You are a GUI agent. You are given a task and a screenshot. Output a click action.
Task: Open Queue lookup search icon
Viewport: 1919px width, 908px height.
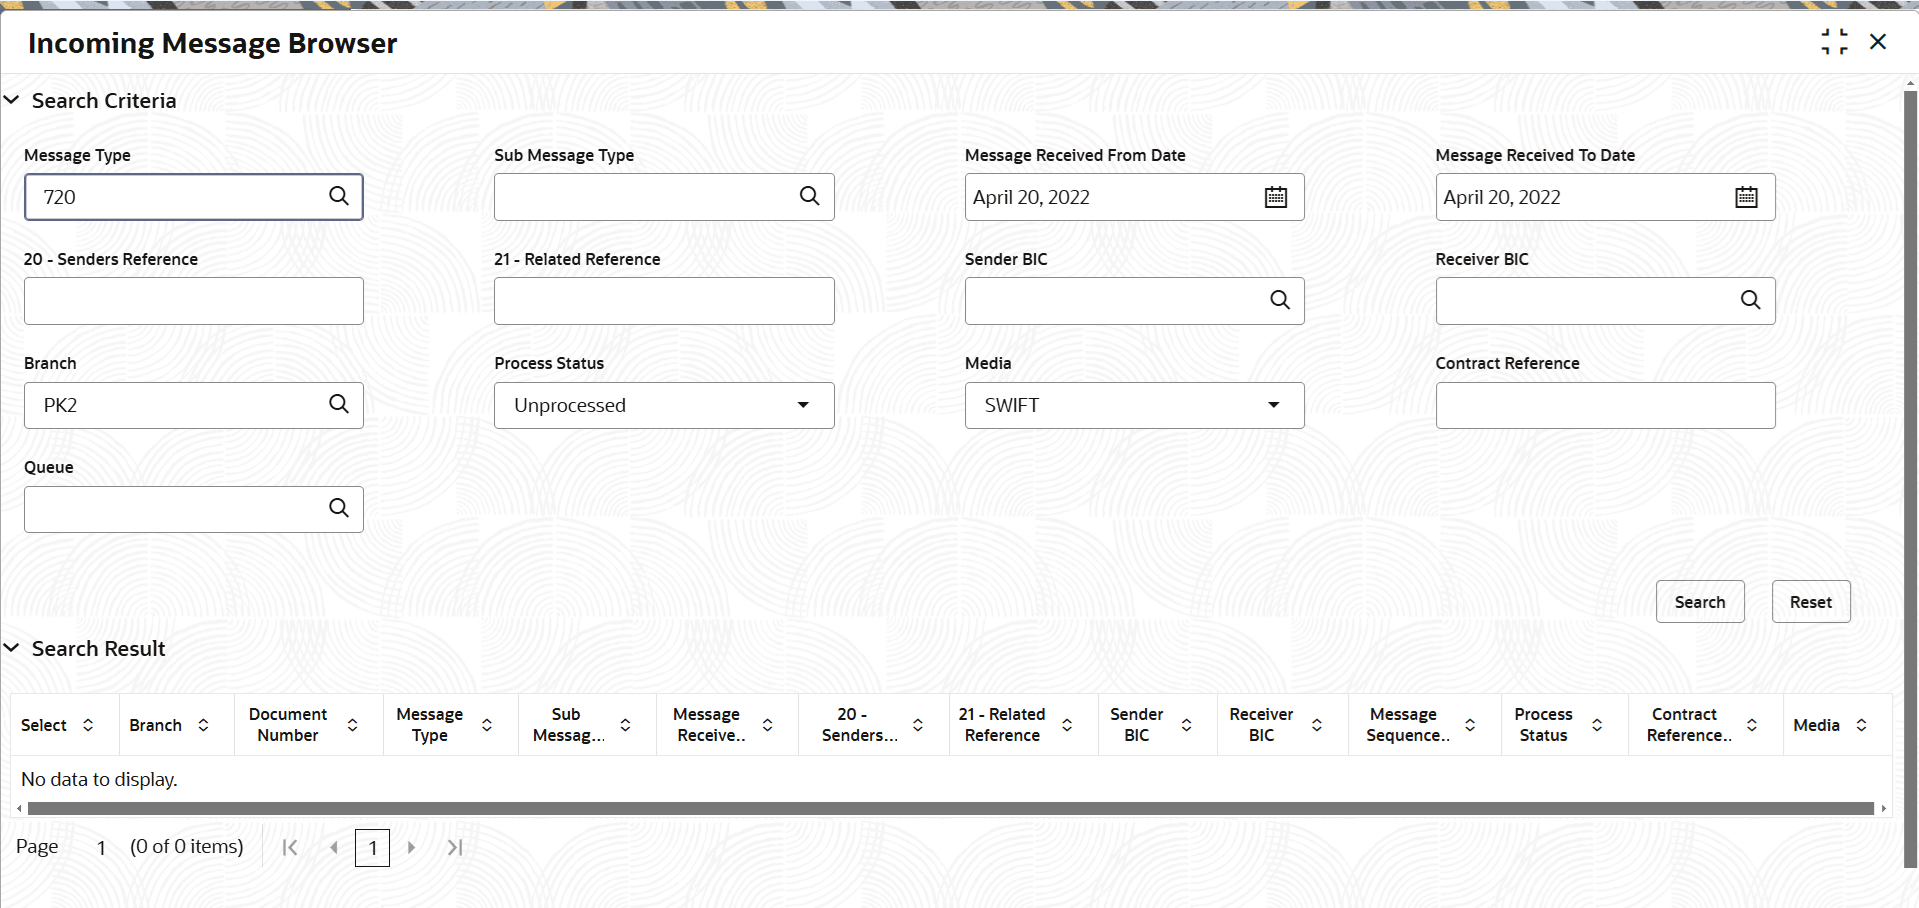coord(339,508)
